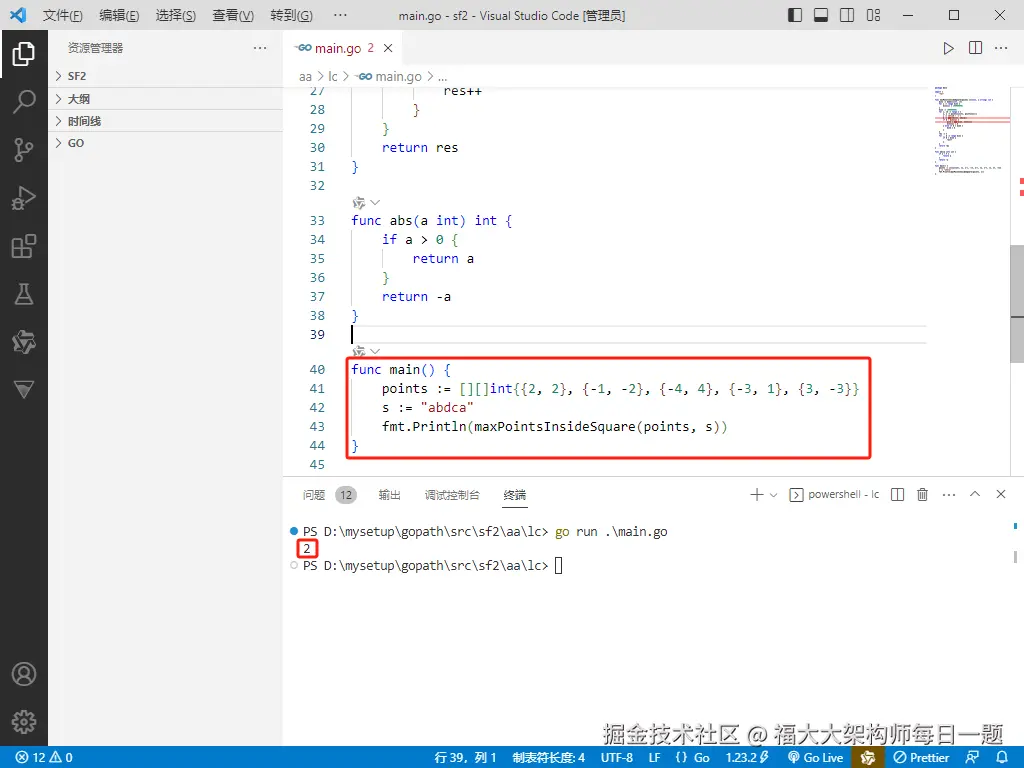1024x768 pixels.
Task: Toggle bottom panel layout icon
Action: tap(821, 15)
